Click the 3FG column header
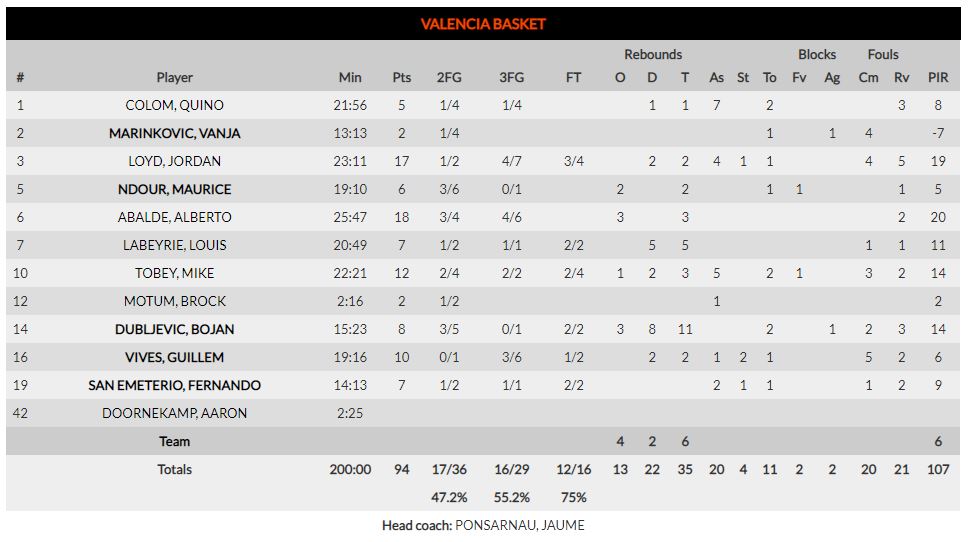The height and width of the screenshot is (542, 968). [x=512, y=77]
